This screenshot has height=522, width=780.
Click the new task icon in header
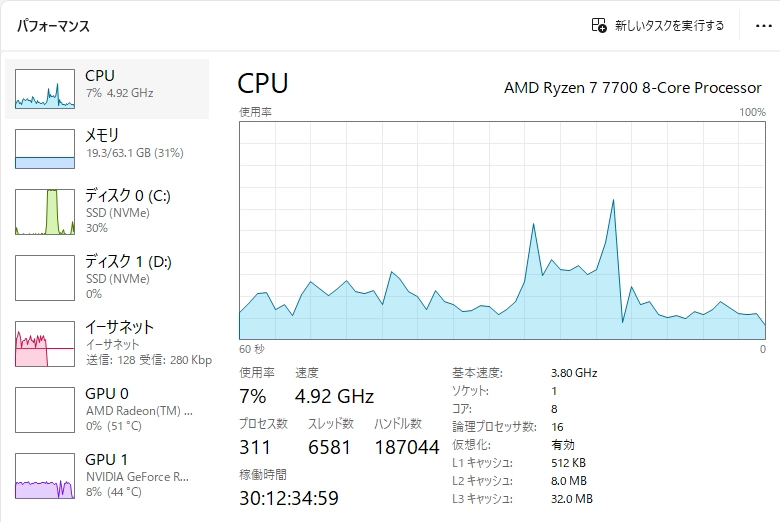(x=599, y=26)
